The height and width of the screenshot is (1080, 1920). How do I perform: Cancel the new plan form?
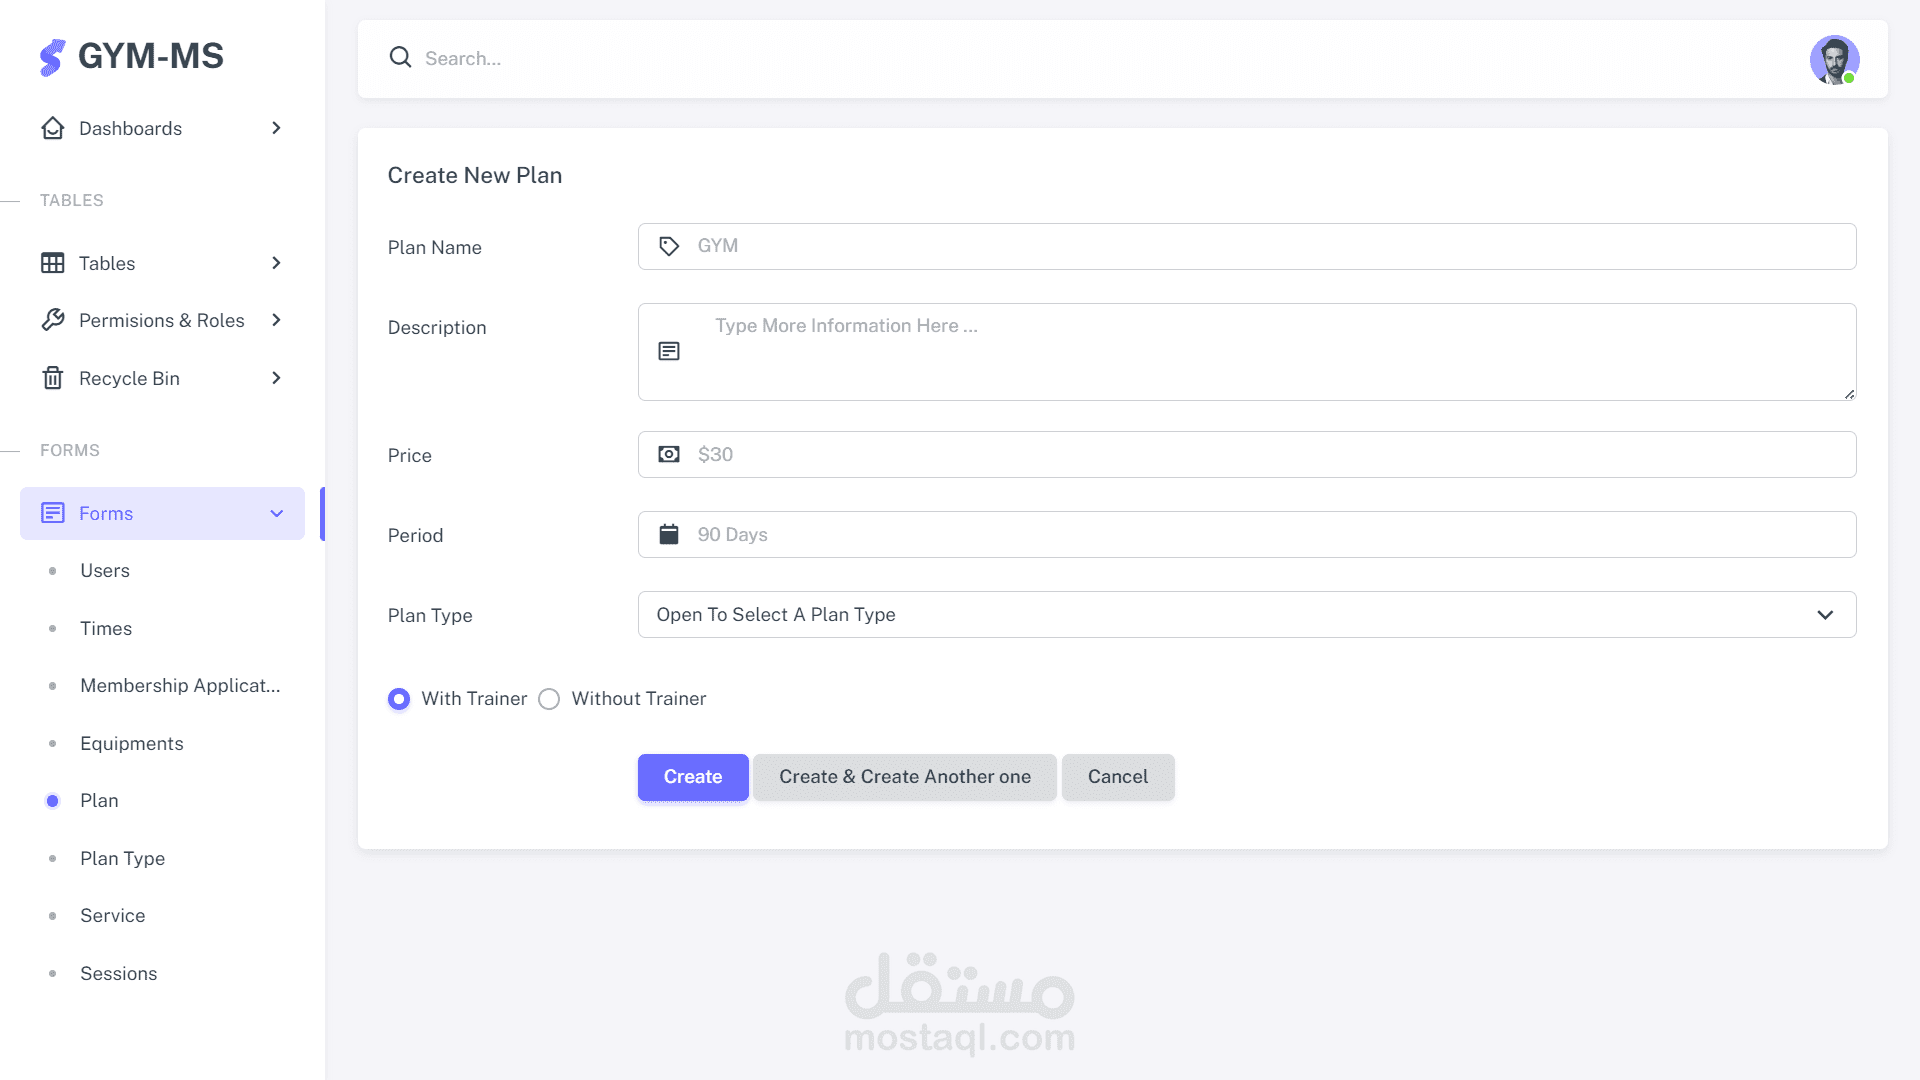pos(1117,777)
